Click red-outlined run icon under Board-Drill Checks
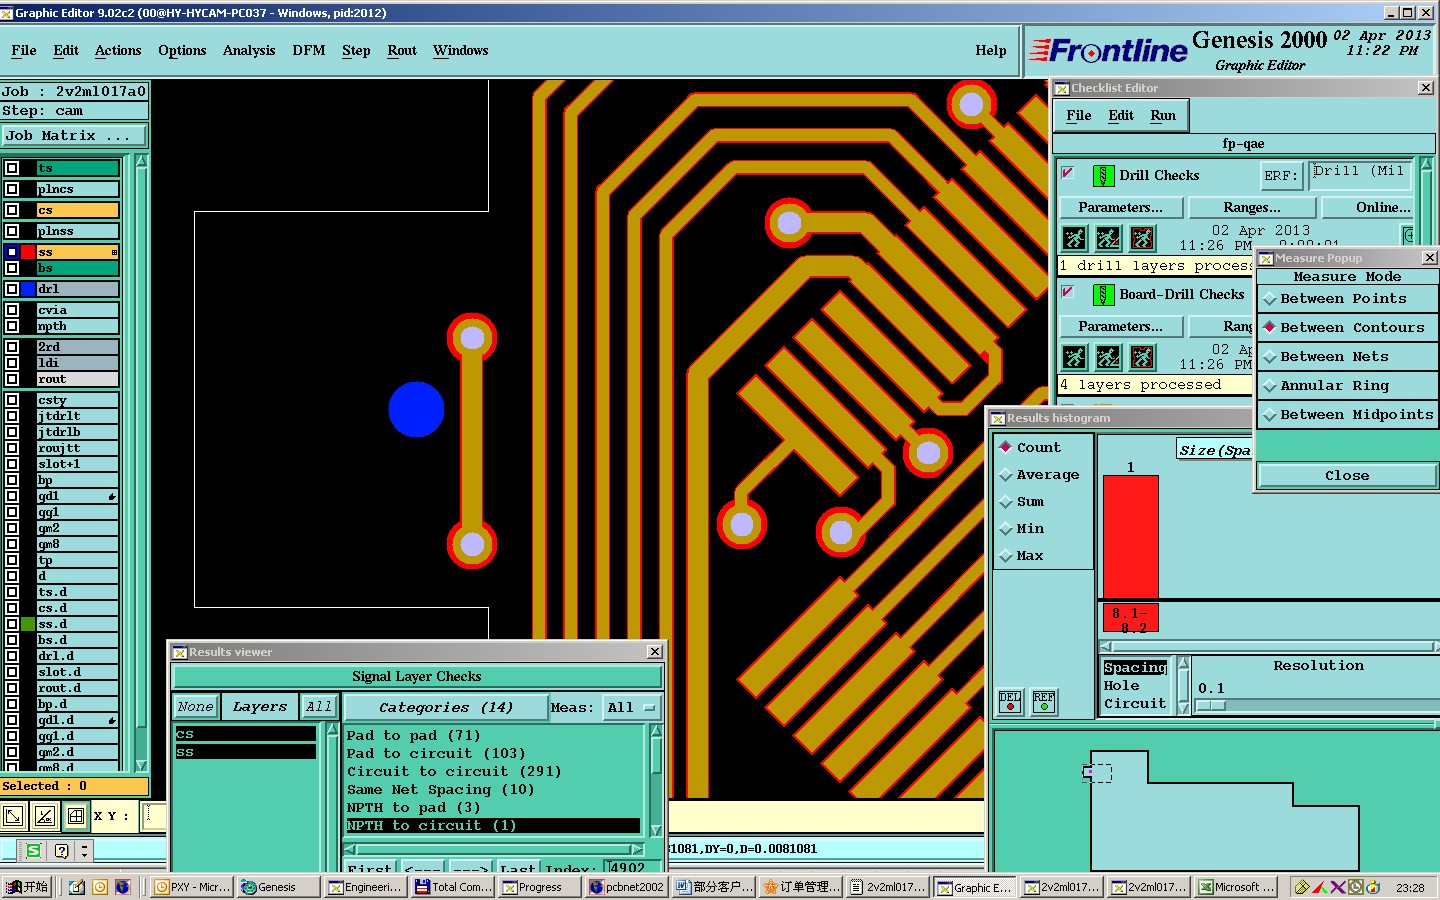The width and height of the screenshot is (1440, 900). 1142,357
